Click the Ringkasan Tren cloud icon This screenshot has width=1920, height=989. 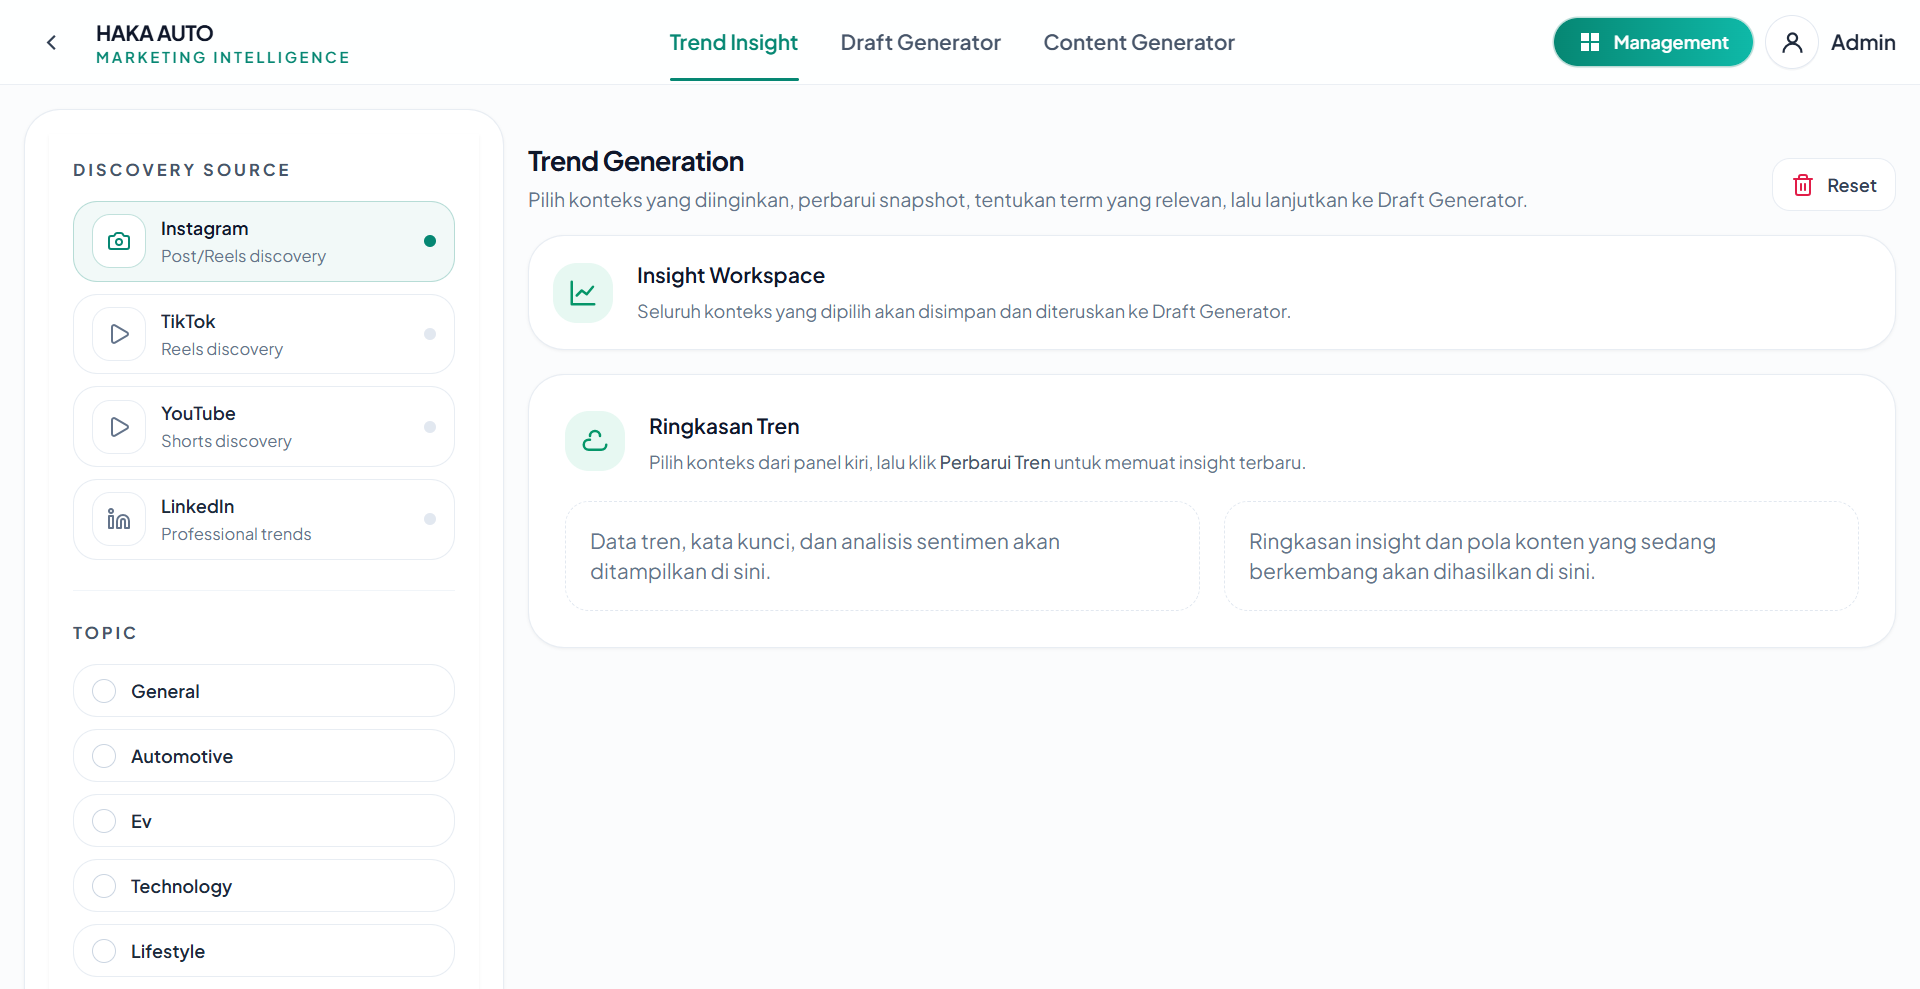click(x=595, y=441)
